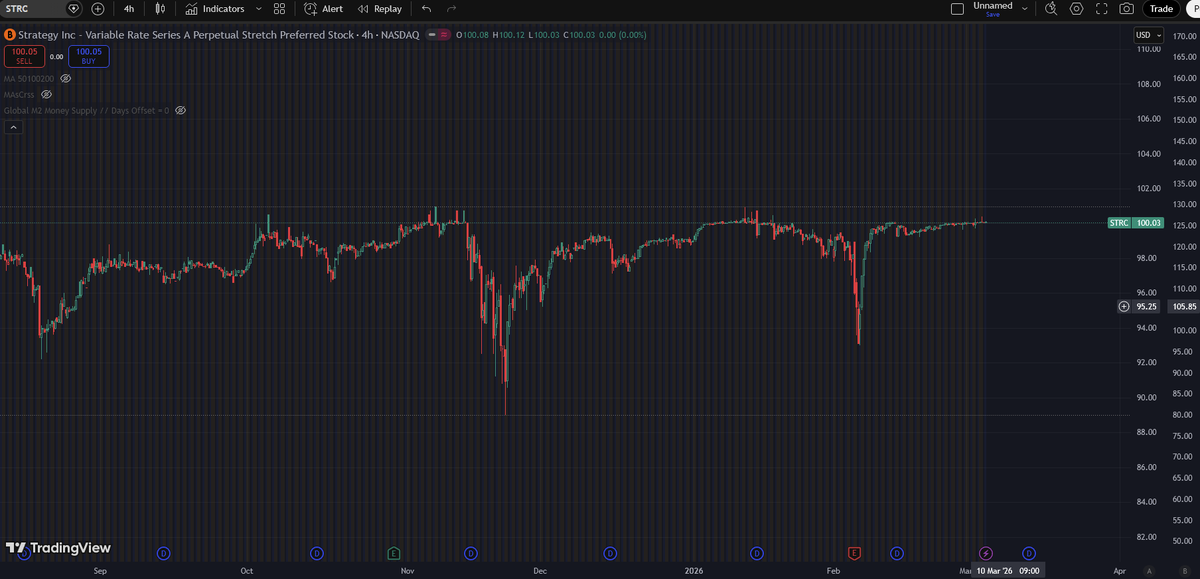Open the dividend marker under October
This screenshot has width=1200, height=579.
(x=317, y=552)
